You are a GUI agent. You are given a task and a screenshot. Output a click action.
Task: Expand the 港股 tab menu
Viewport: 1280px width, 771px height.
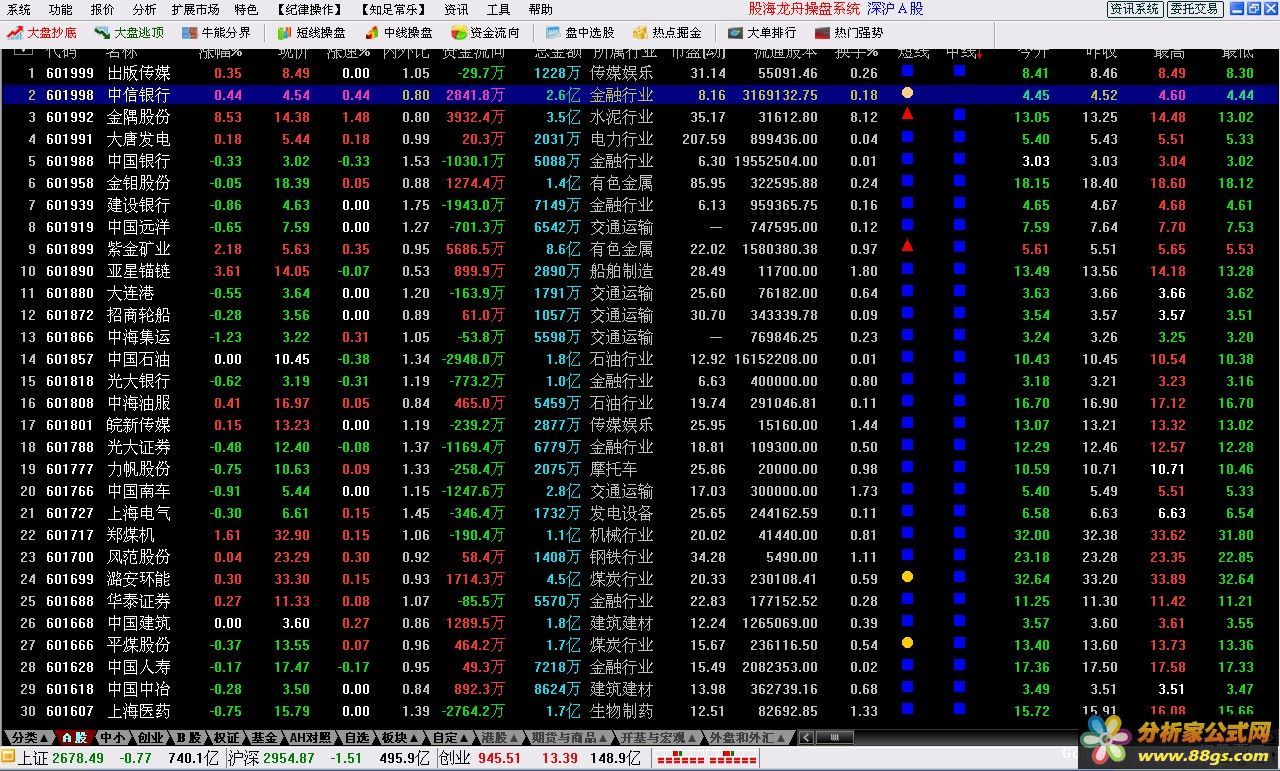tap(500, 737)
